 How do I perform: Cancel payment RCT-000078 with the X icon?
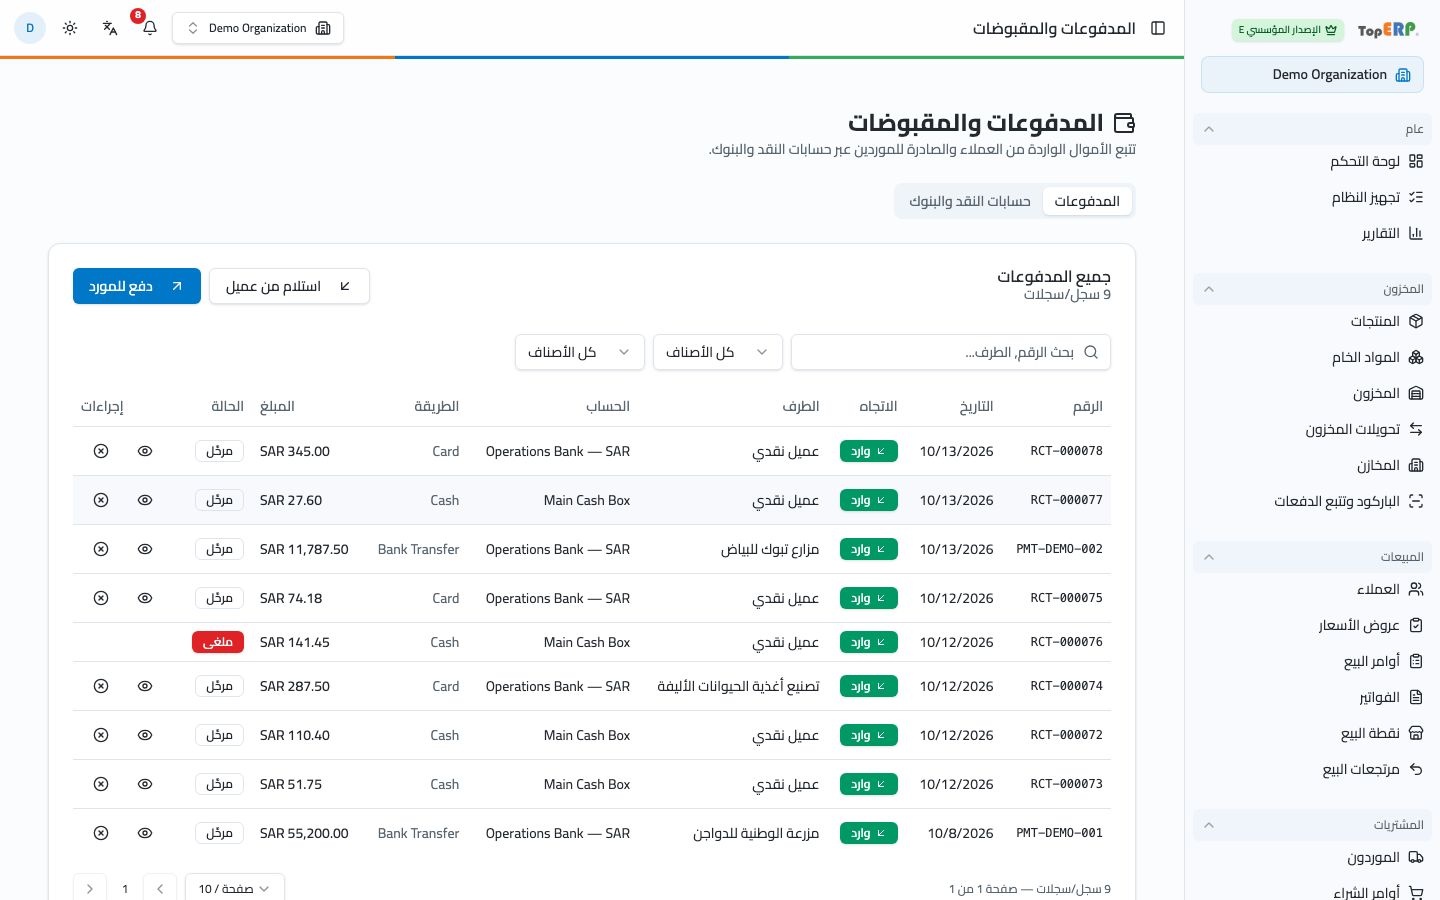click(x=101, y=451)
